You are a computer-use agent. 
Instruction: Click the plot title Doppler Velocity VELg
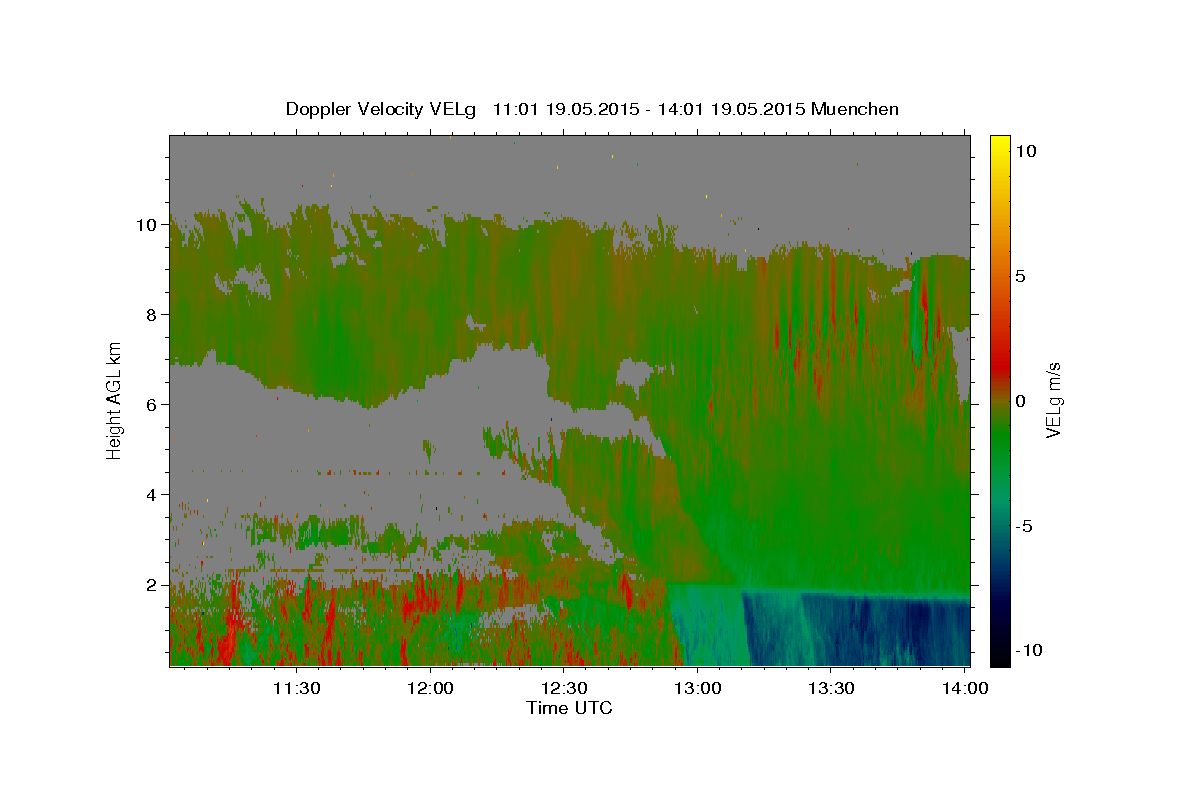pos(383,109)
